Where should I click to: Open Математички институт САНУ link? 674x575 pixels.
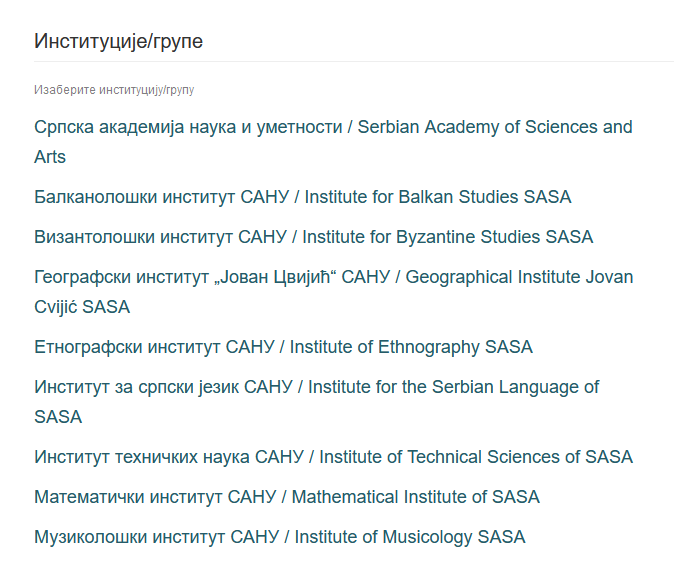pos(154,497)
